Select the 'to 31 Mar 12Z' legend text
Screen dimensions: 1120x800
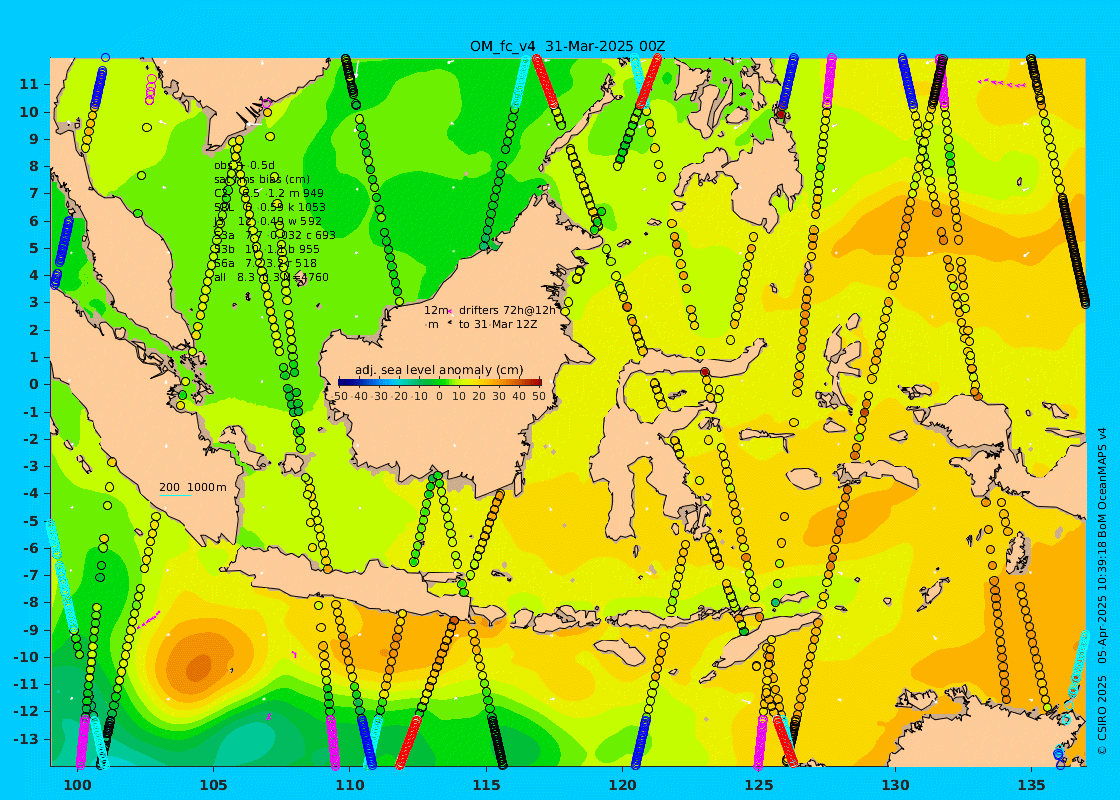(x=498, y=324)
